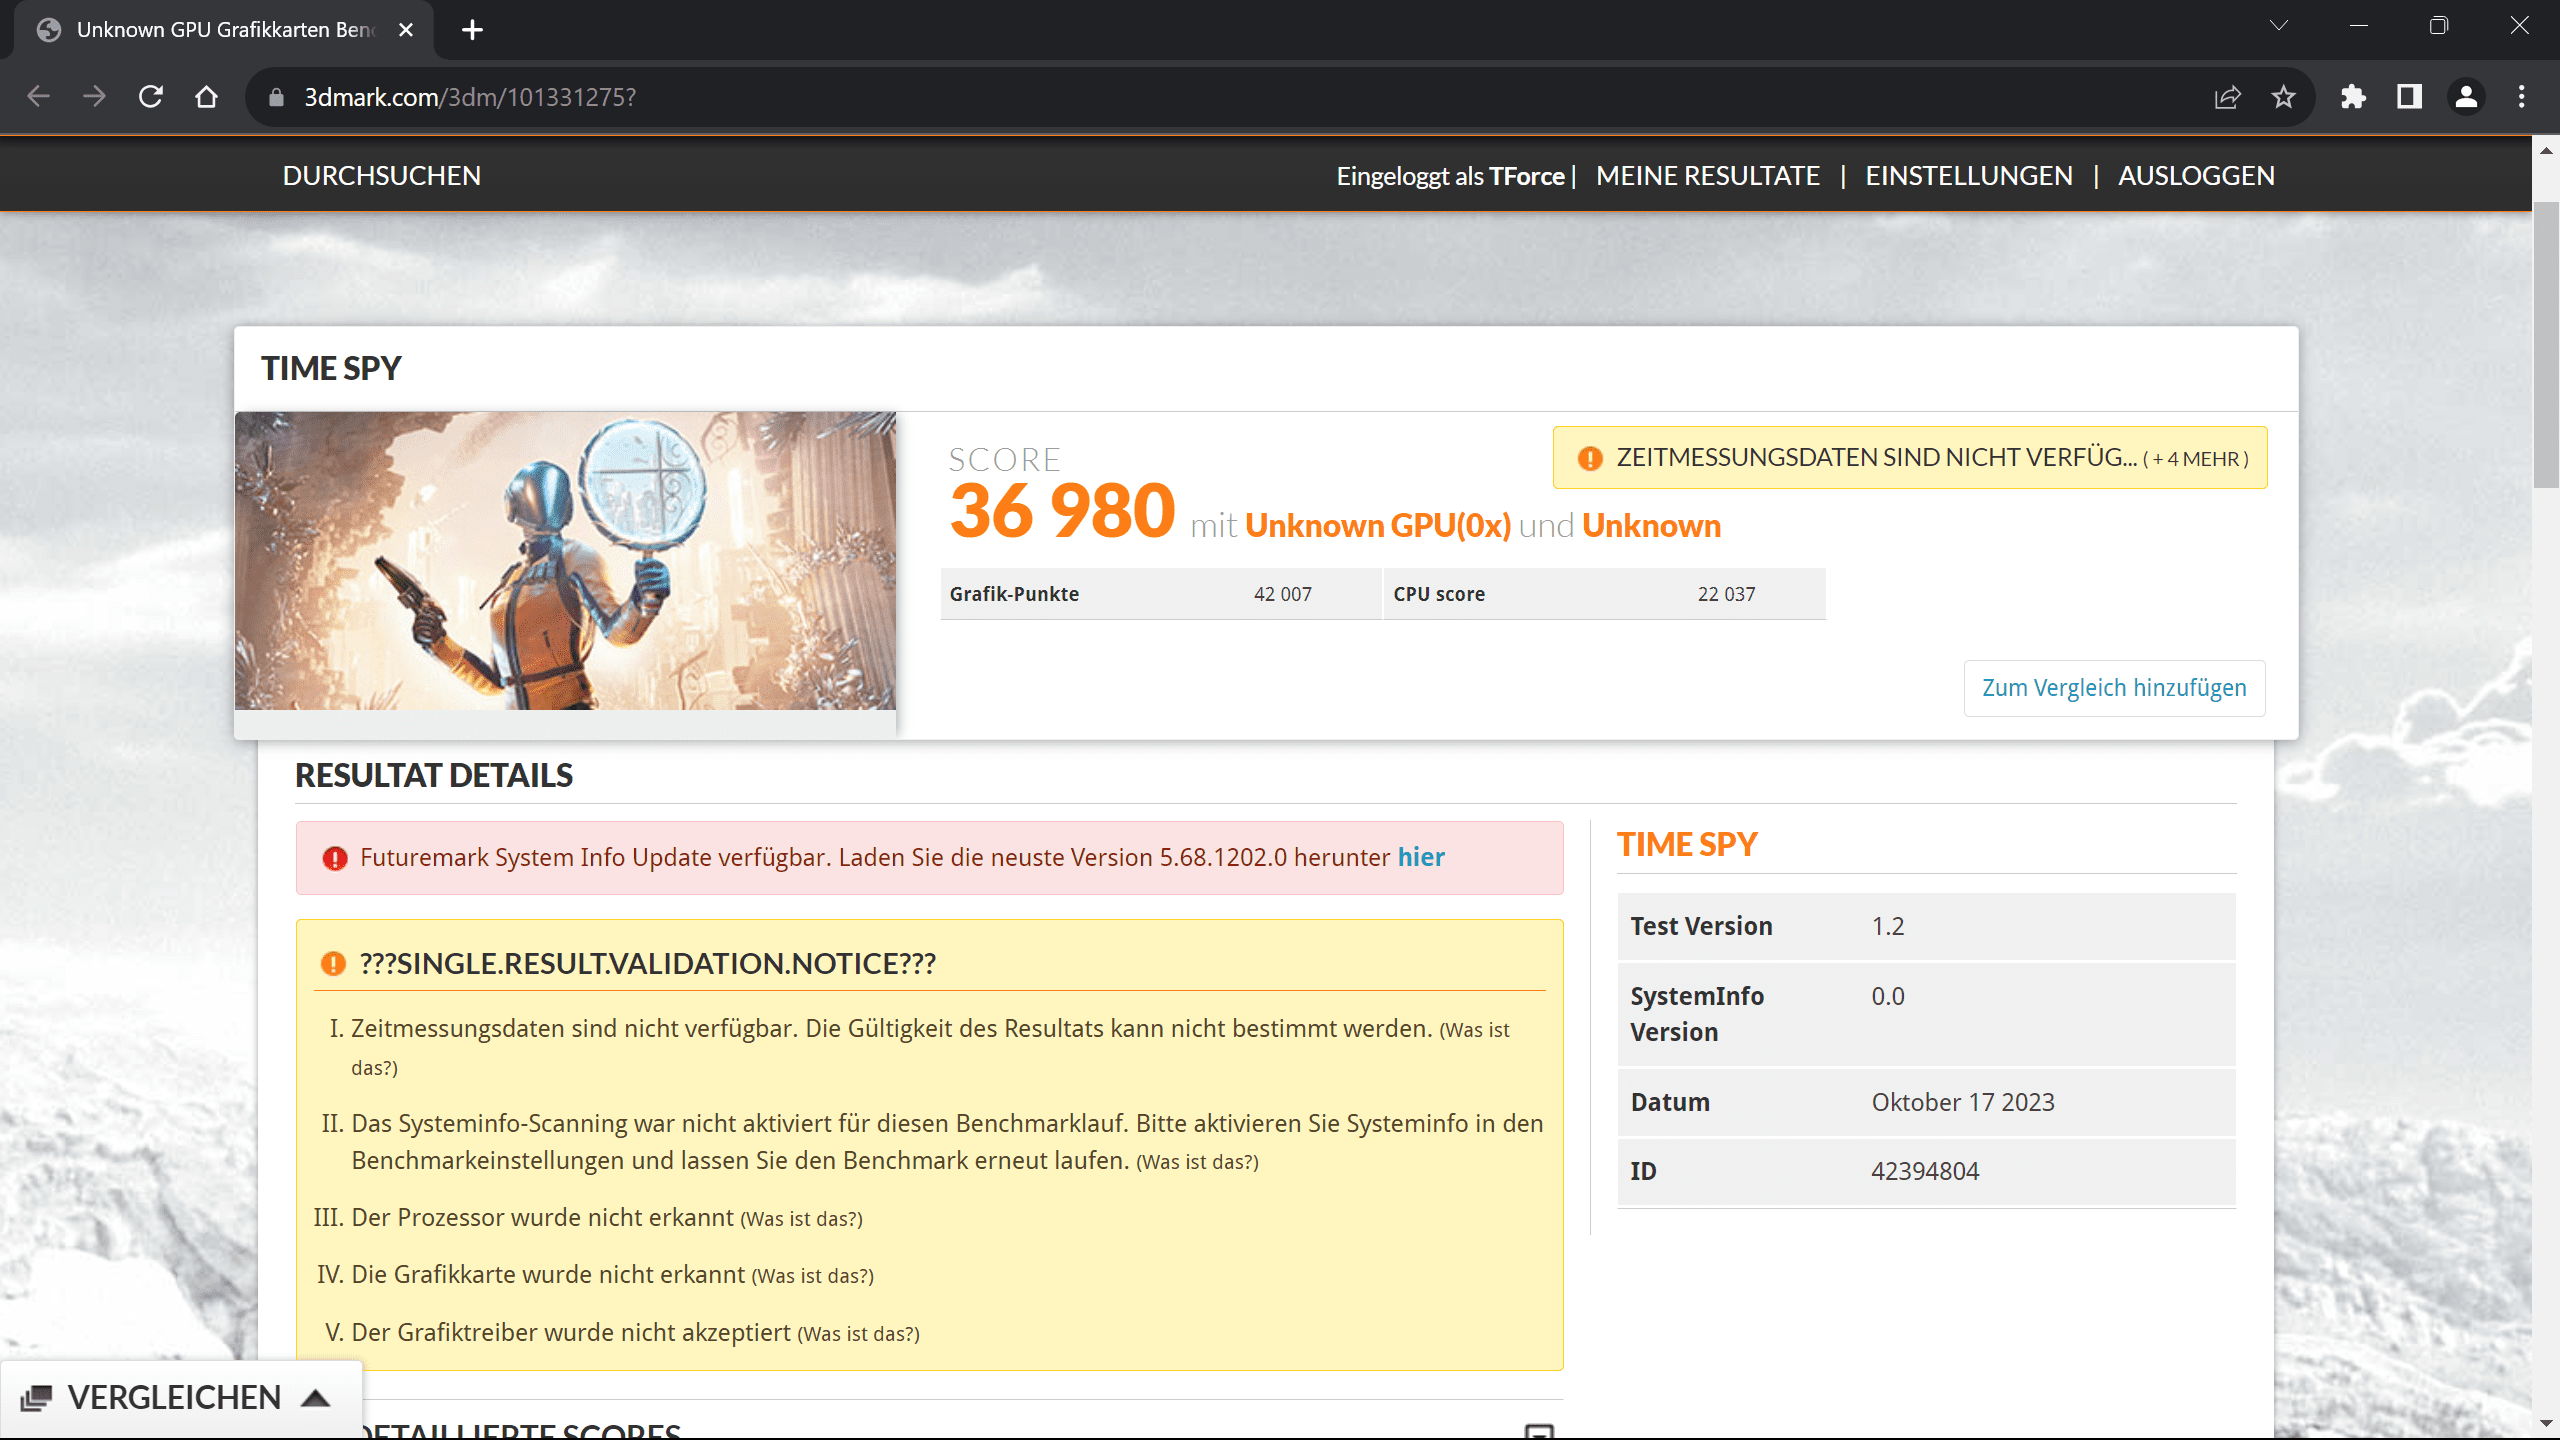
Task: Click the browser home icon
Action: [206, 97]
